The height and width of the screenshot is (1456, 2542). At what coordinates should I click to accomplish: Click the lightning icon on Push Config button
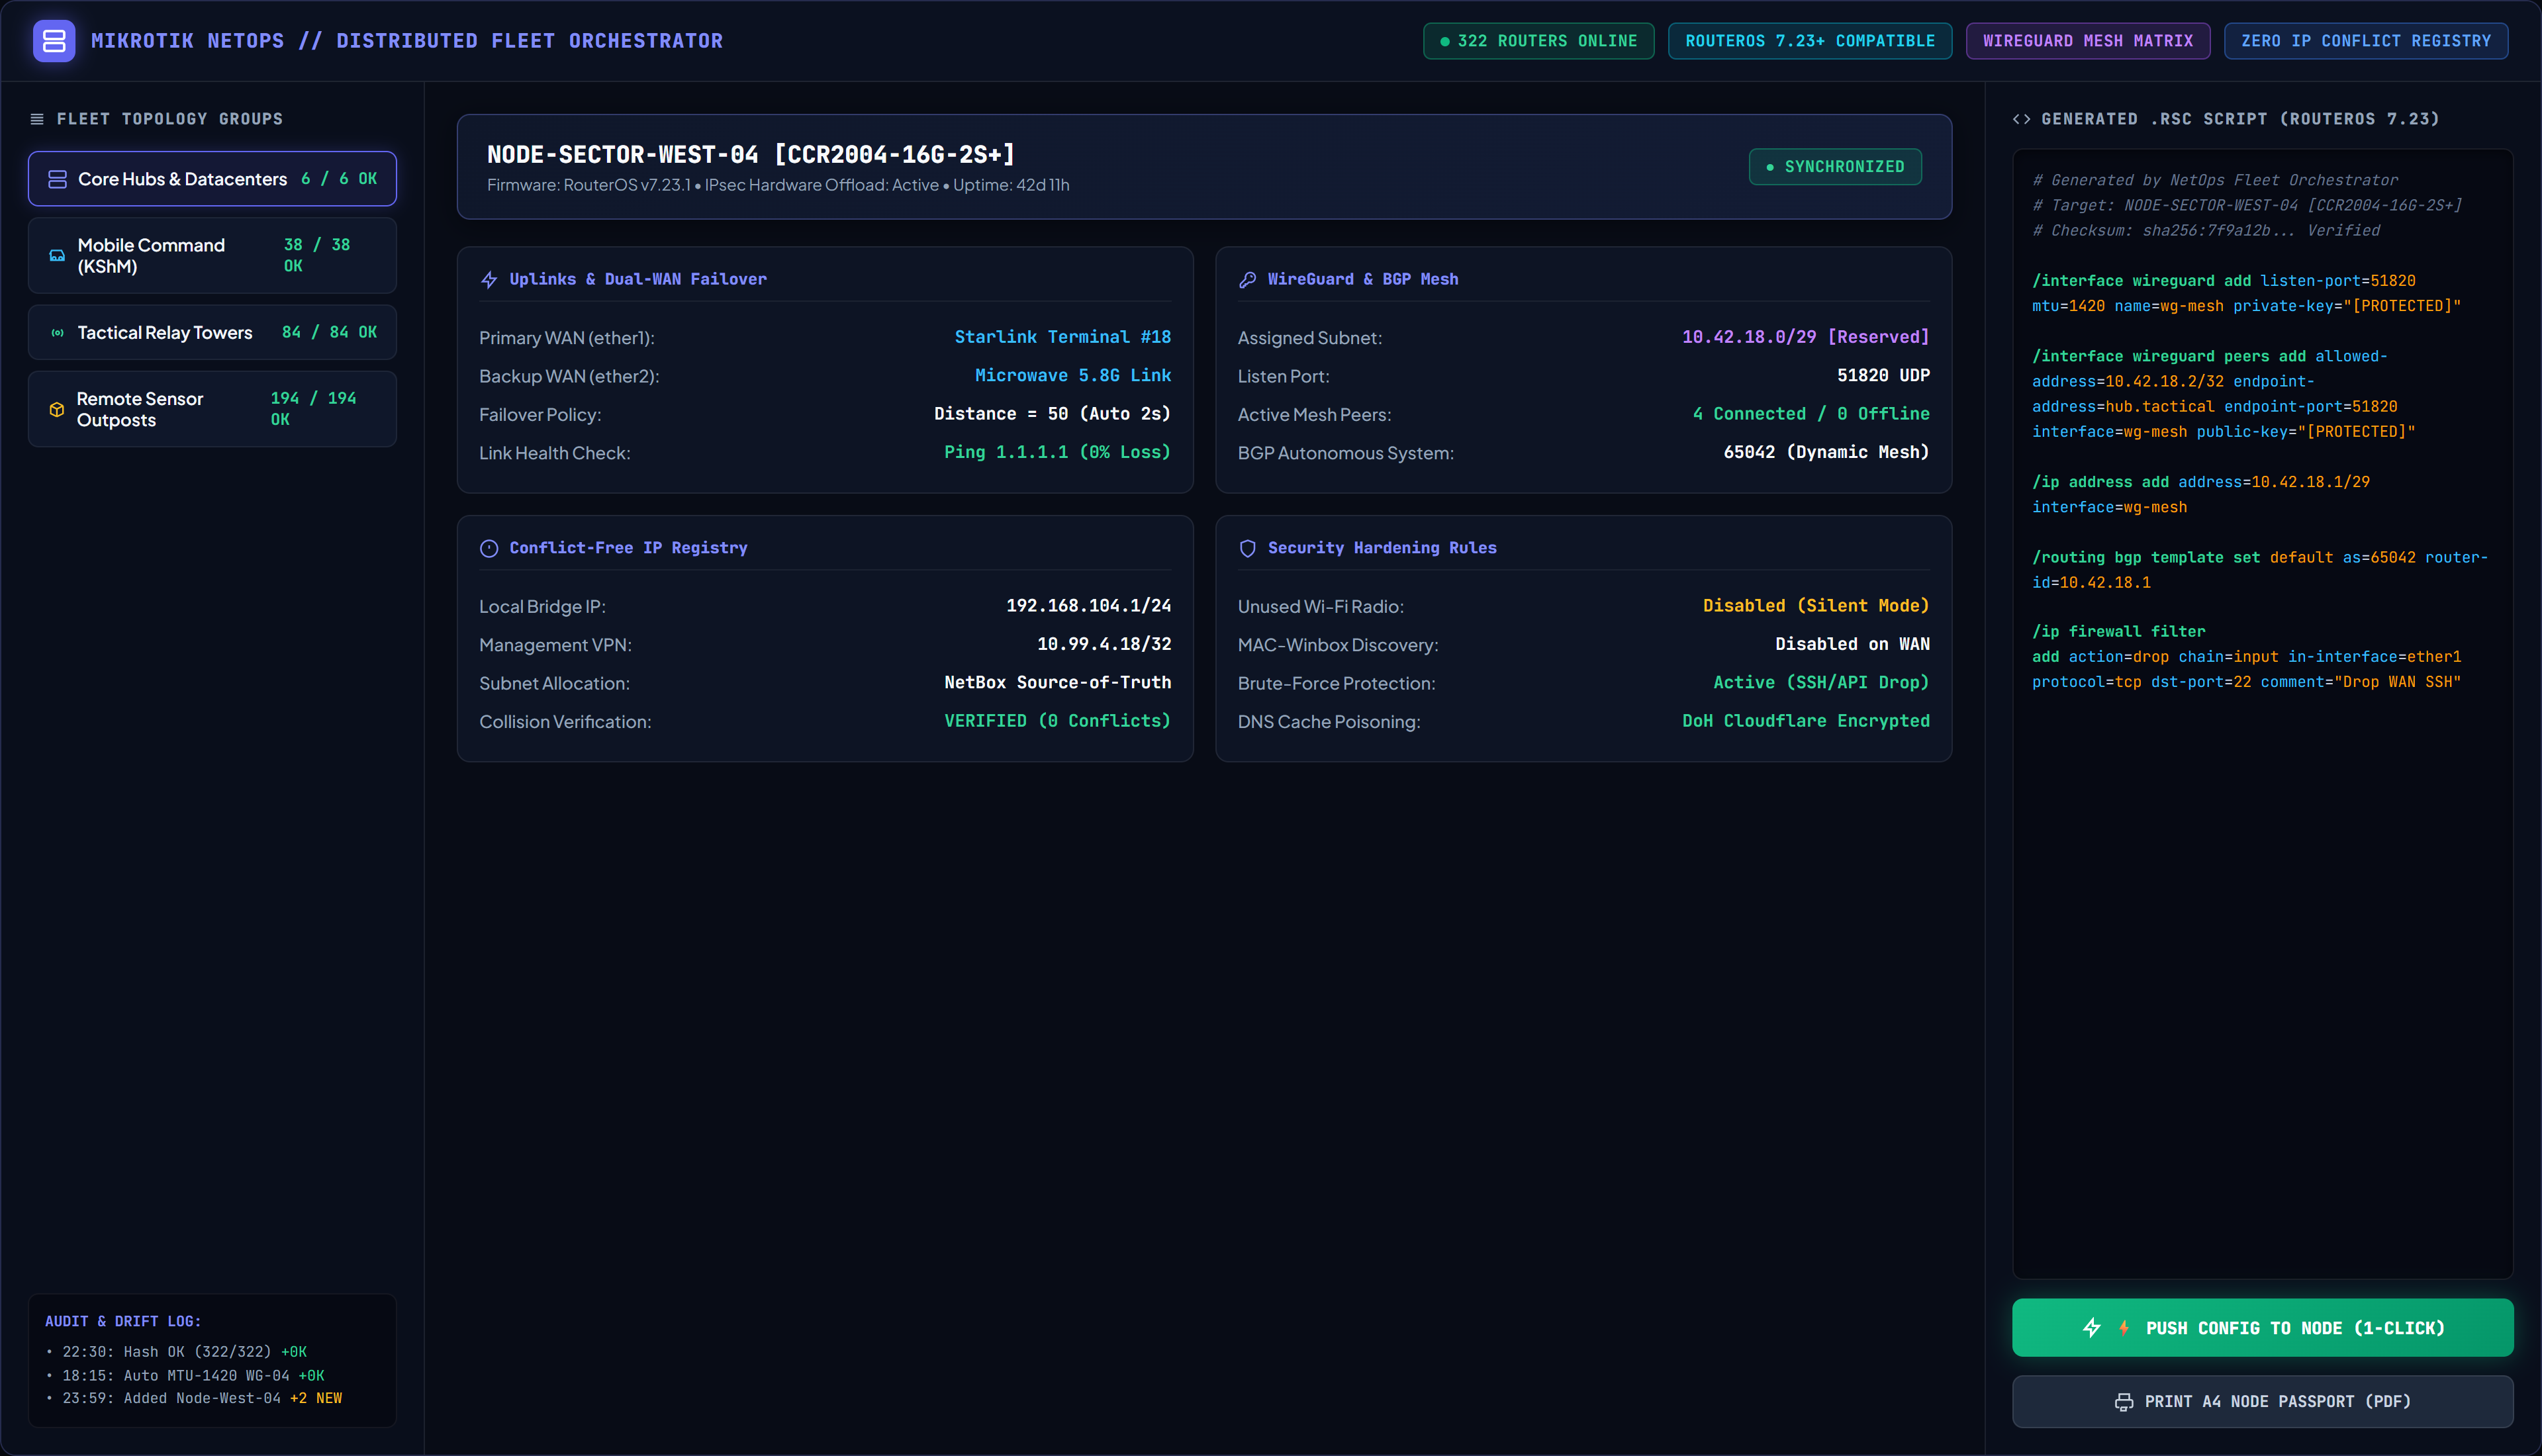[2091, 1328]
